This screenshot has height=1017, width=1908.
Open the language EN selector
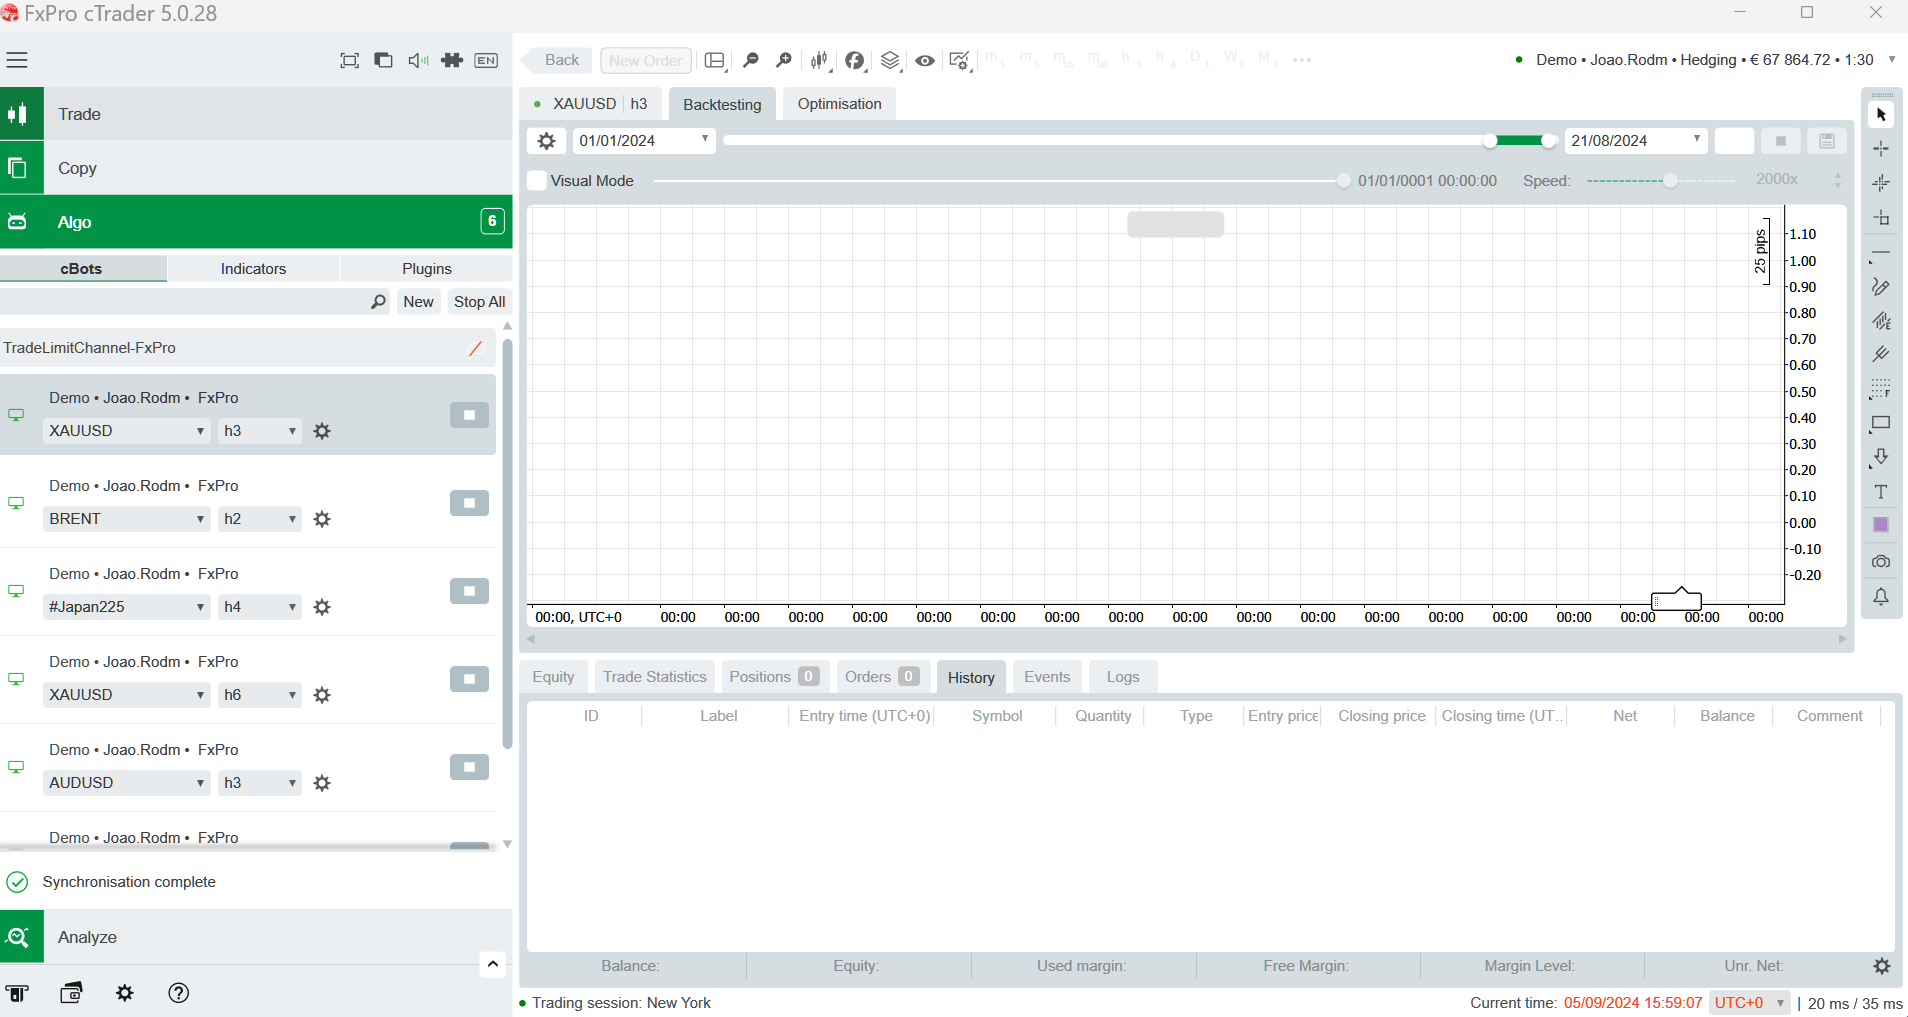[486, 60]
